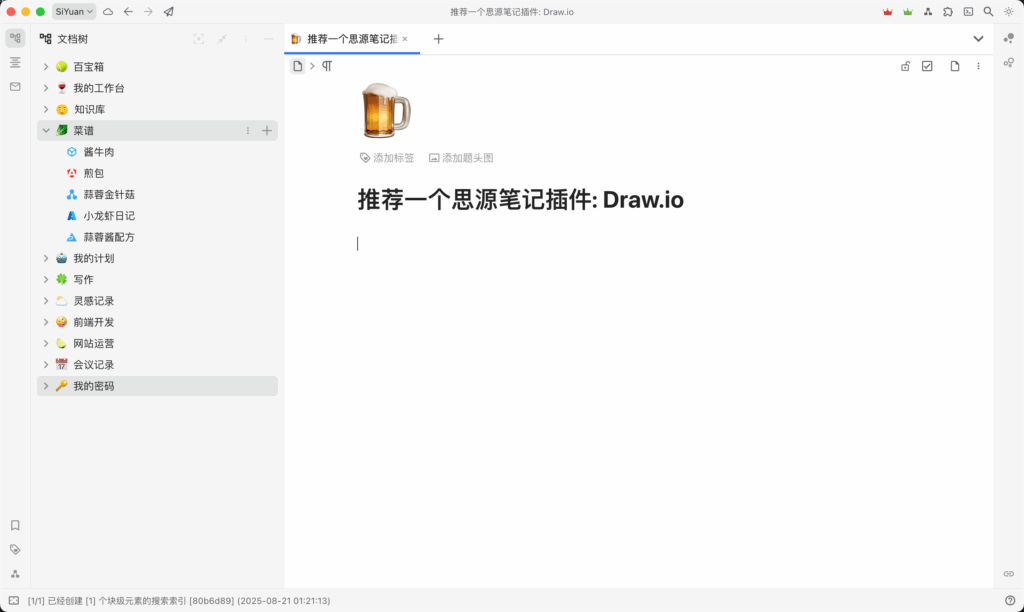Open the global search magnifier icon
The width and height of the screenshot is (1024, 612).
pyautogui.click(x=988, y=12)
